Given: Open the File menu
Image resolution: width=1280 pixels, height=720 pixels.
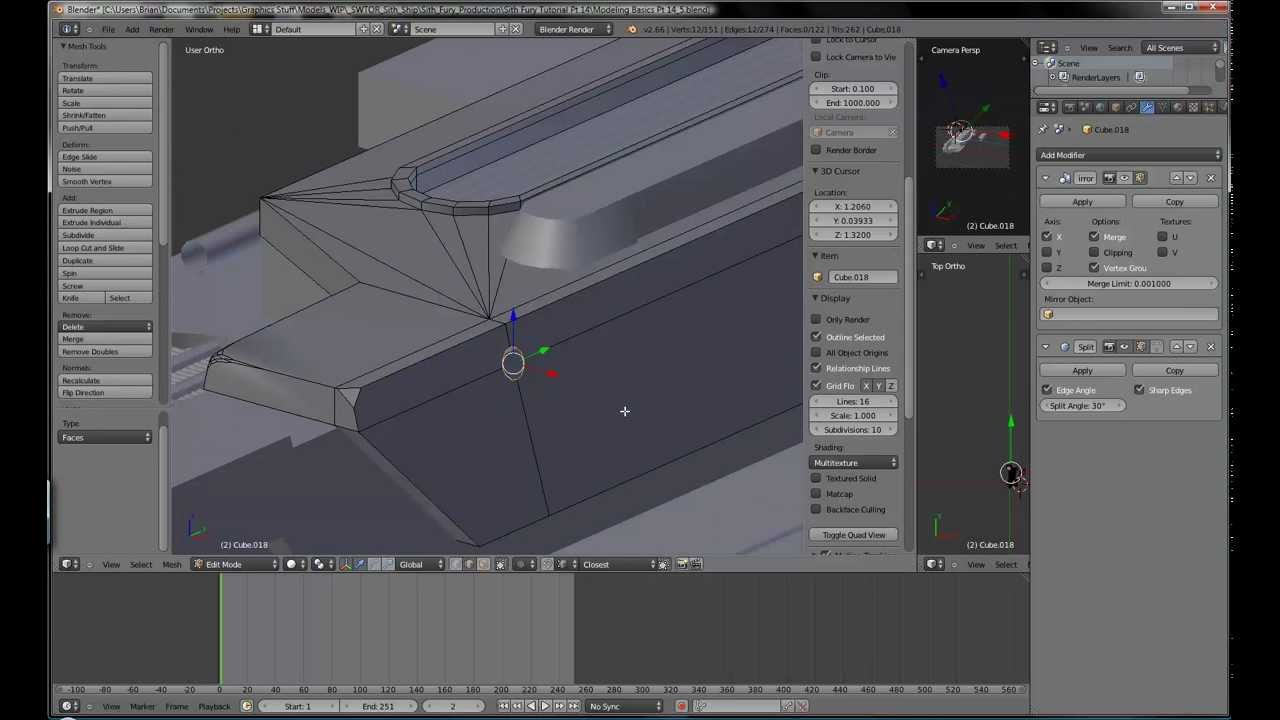Looking at the screenshot, I should 108,29.
